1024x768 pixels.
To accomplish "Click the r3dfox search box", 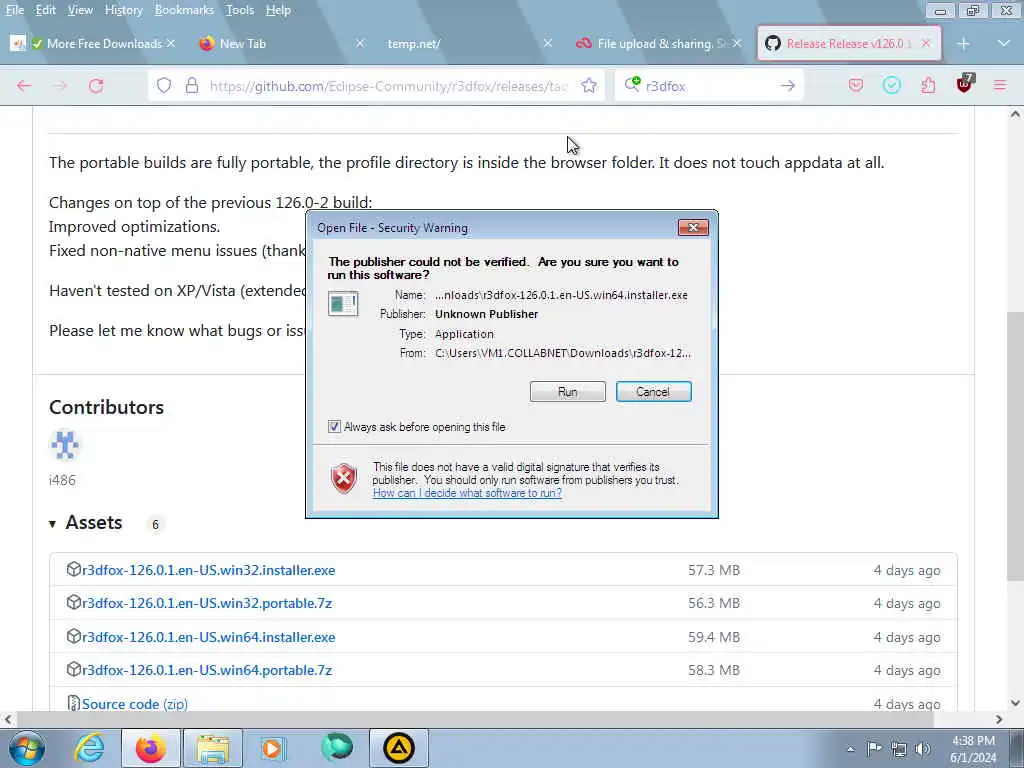I will click(709, 86).
